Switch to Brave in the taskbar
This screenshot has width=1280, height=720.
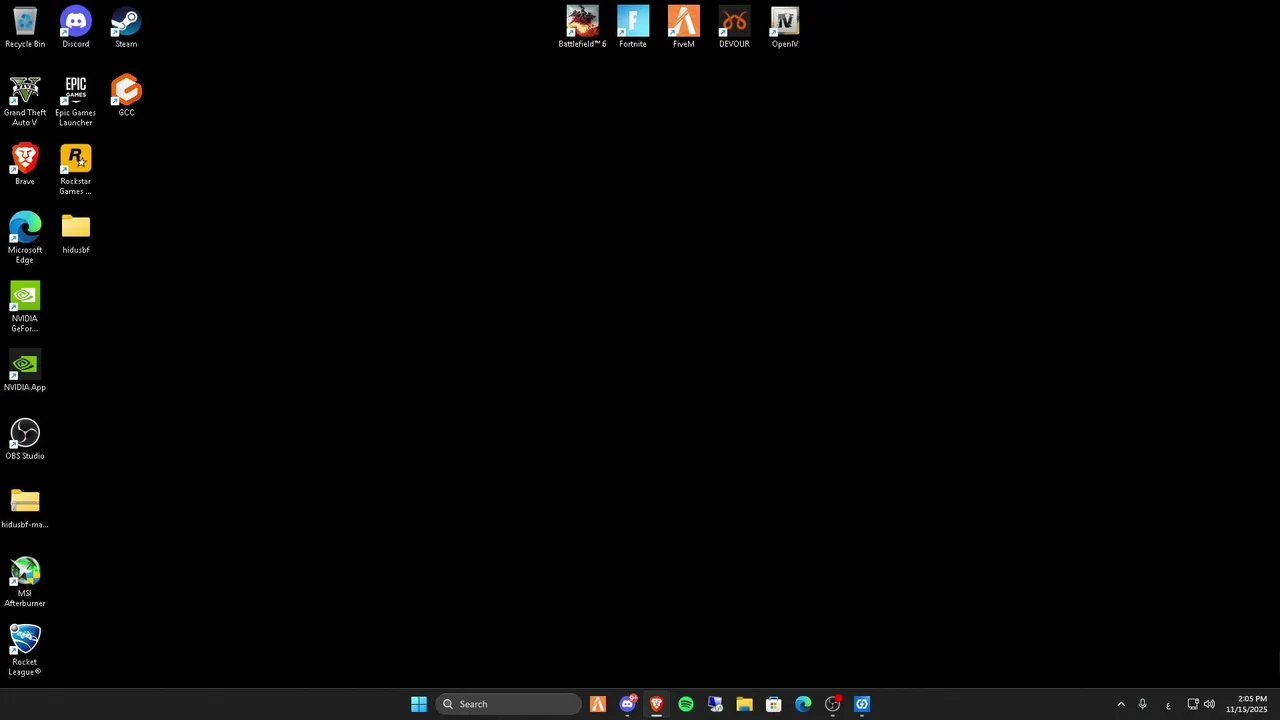(656, 704)
